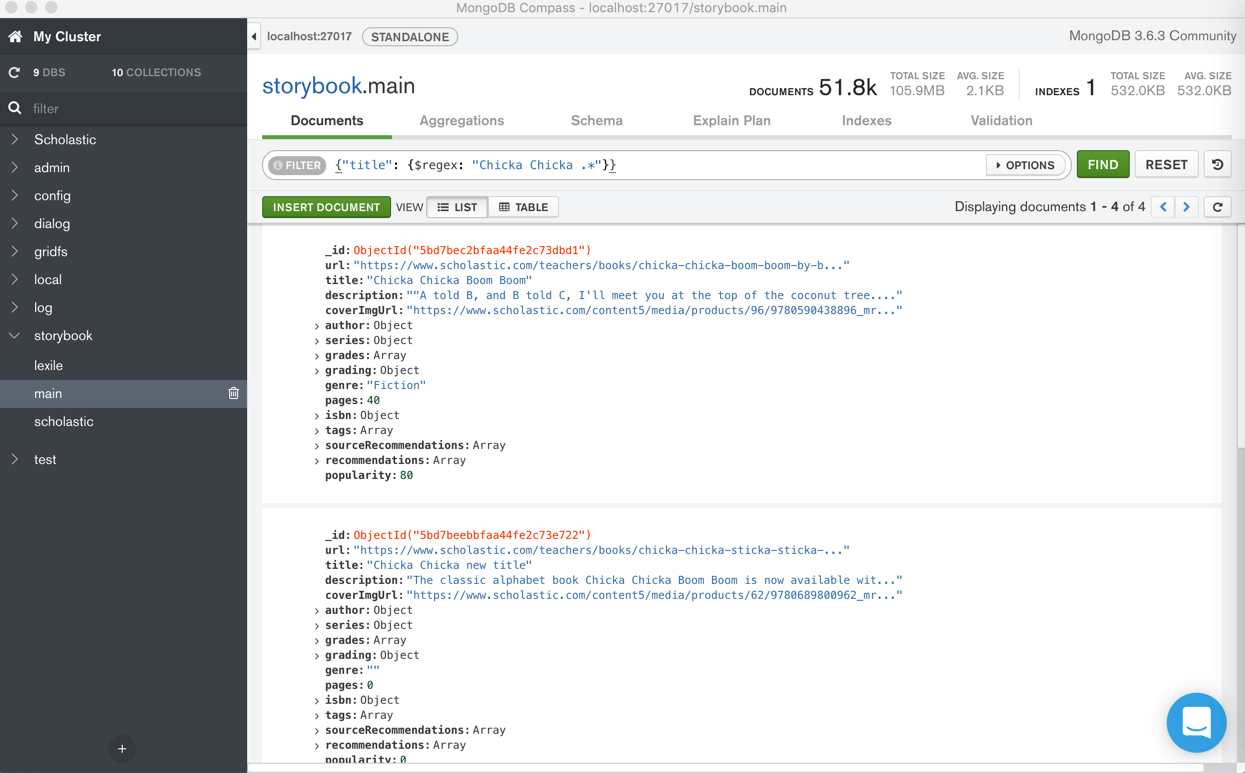The image size is (1245, 773).
Task: Click the sidebar filter search icon
Action: (15, 108)
